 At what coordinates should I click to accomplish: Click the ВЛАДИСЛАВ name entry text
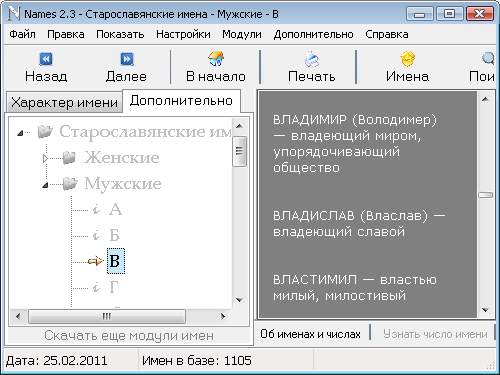click(x=359, y=223)
